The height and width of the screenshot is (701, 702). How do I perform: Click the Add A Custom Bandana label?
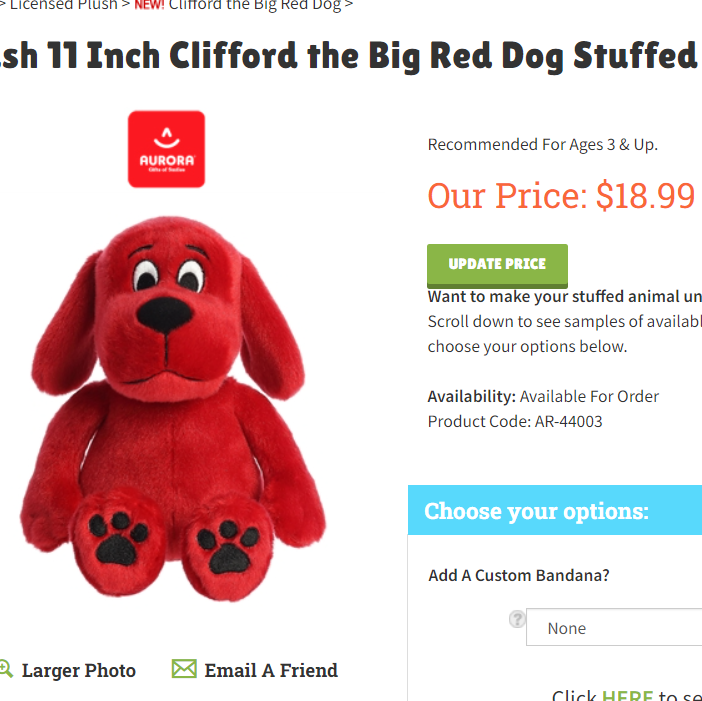(x=519, y=575)
